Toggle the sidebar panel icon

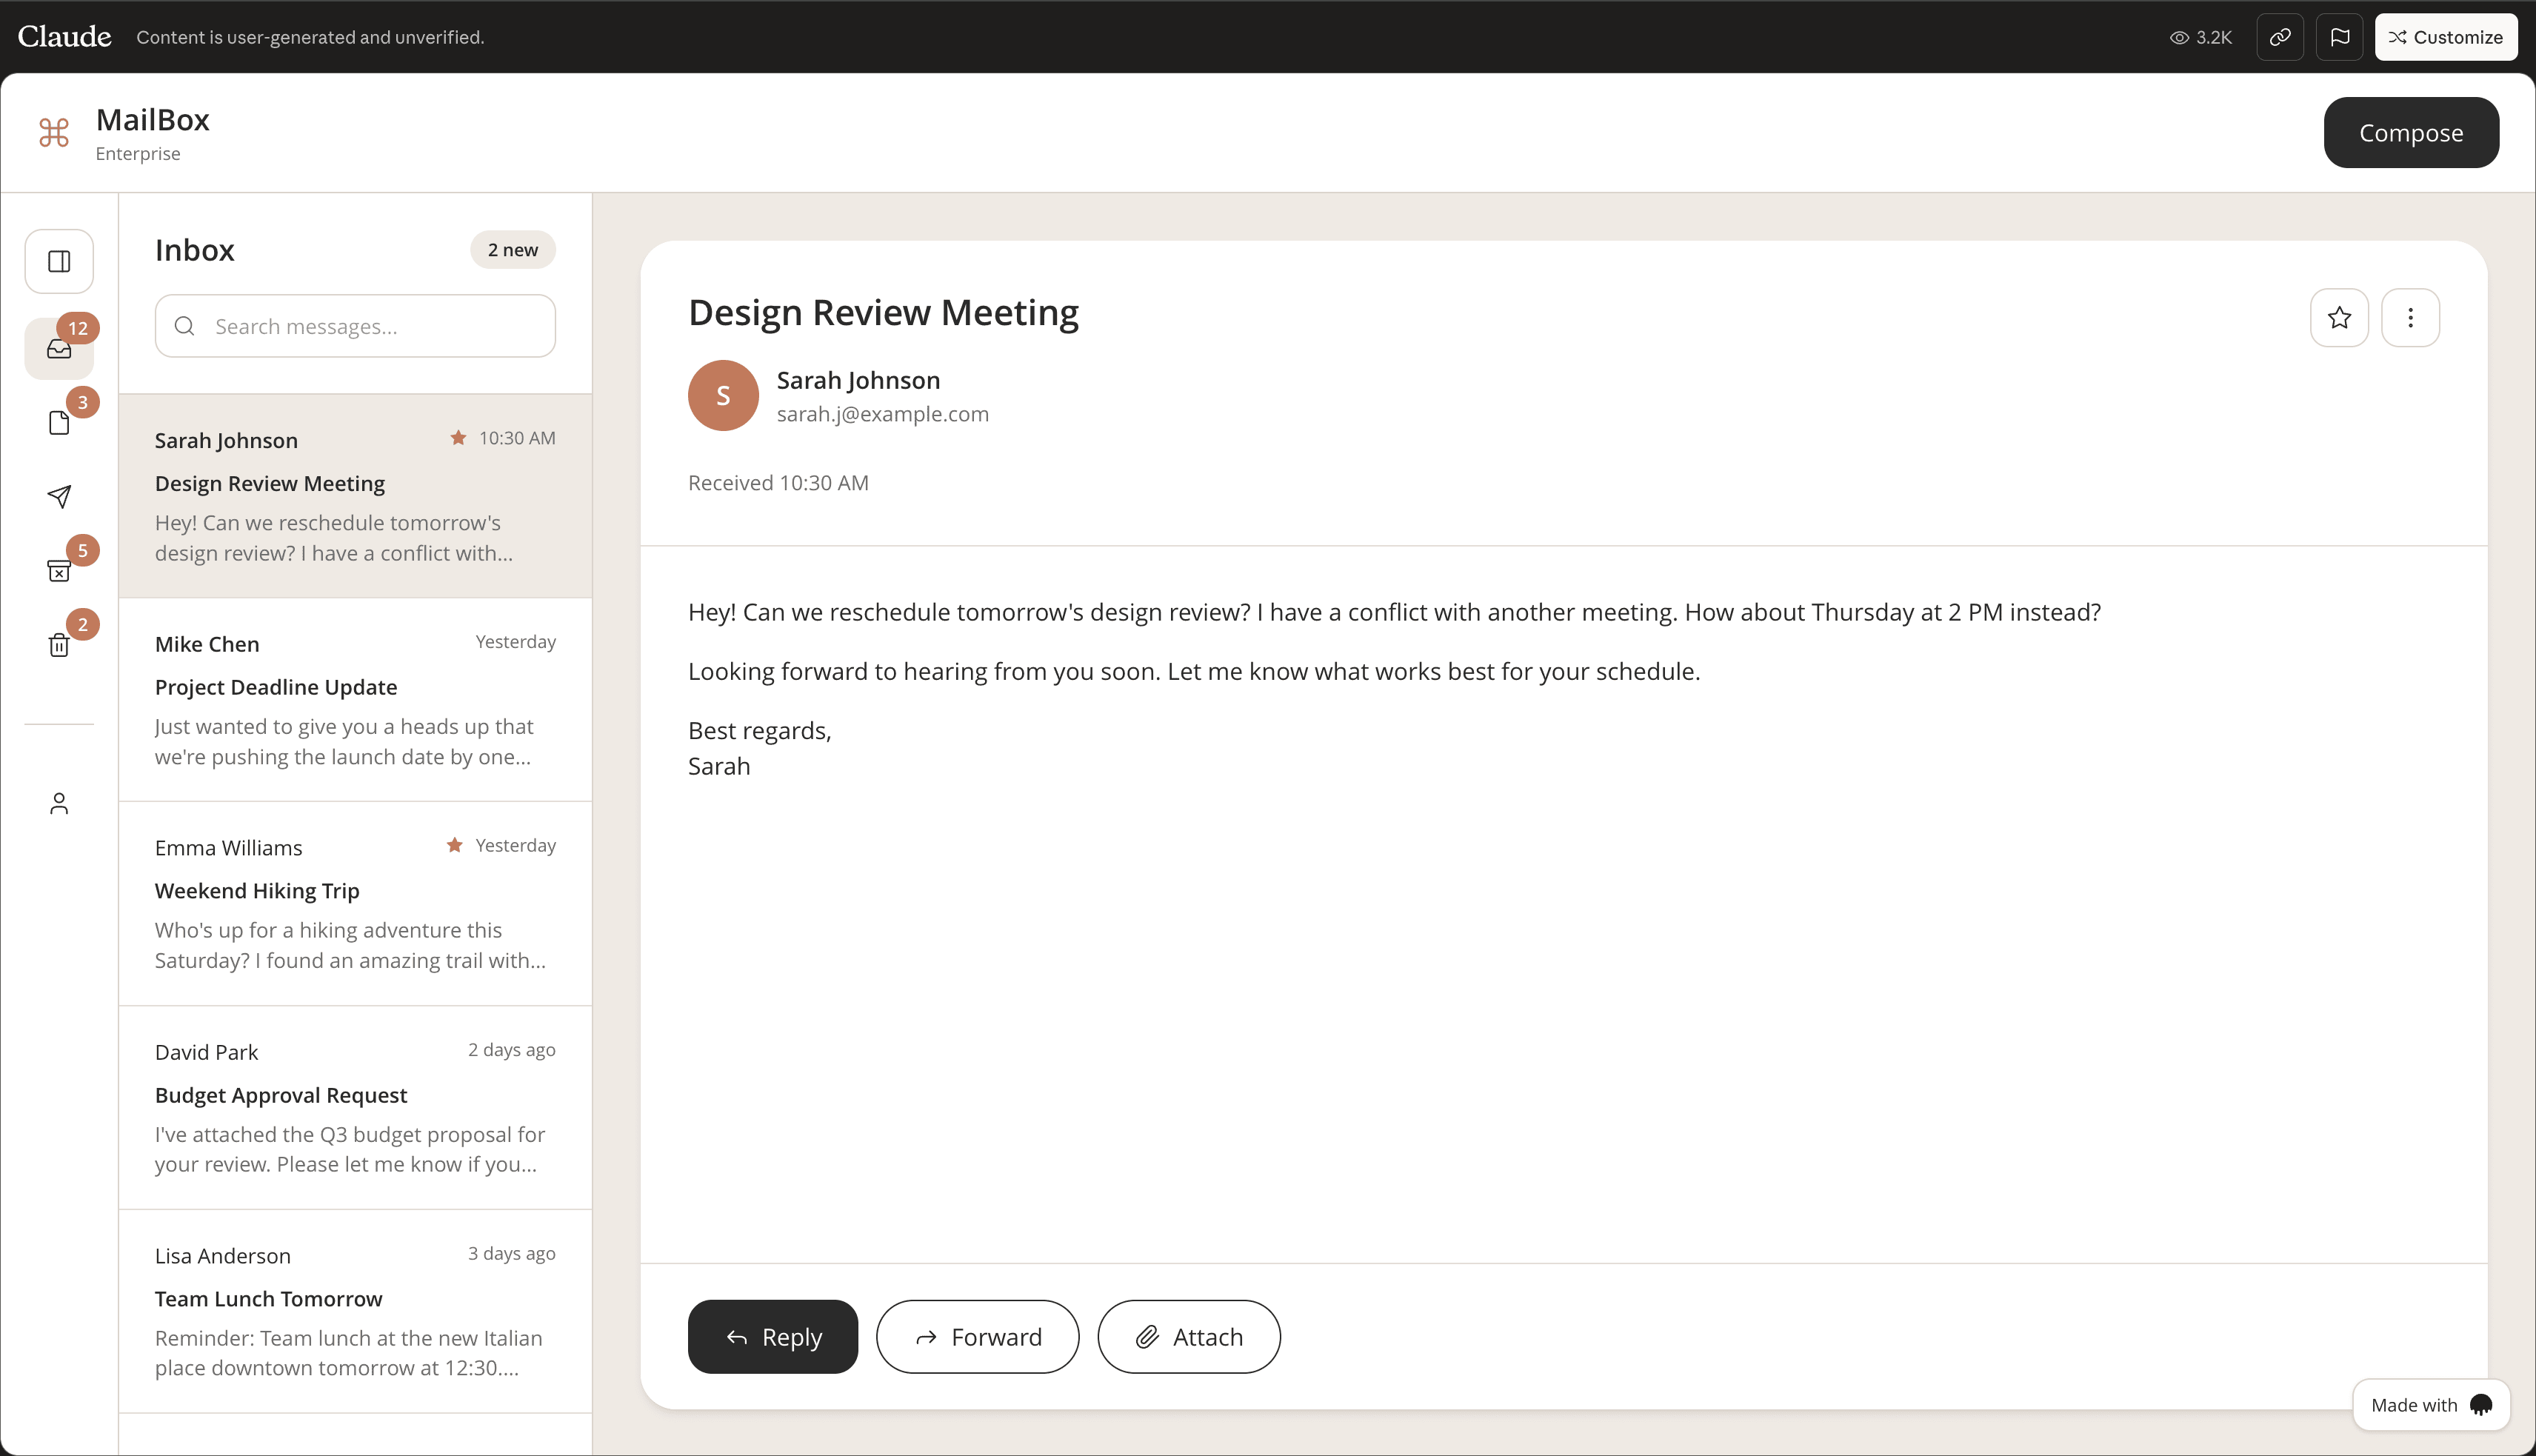point(59,261)
